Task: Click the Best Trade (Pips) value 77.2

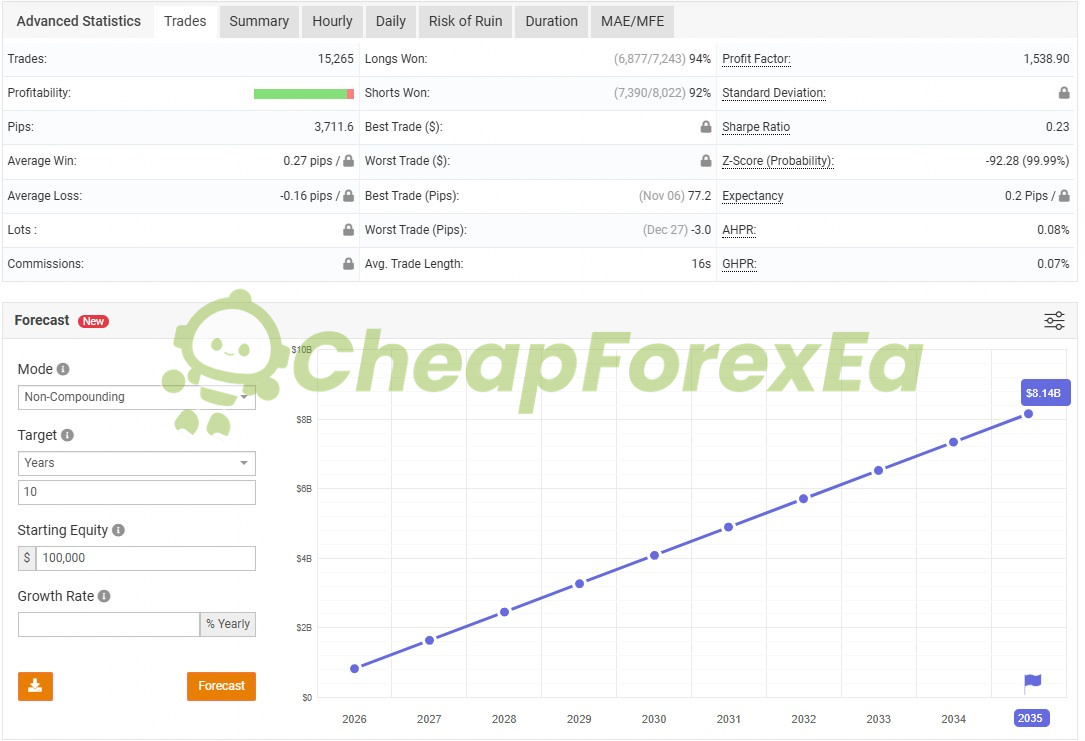Action: (x=699, y=196)
